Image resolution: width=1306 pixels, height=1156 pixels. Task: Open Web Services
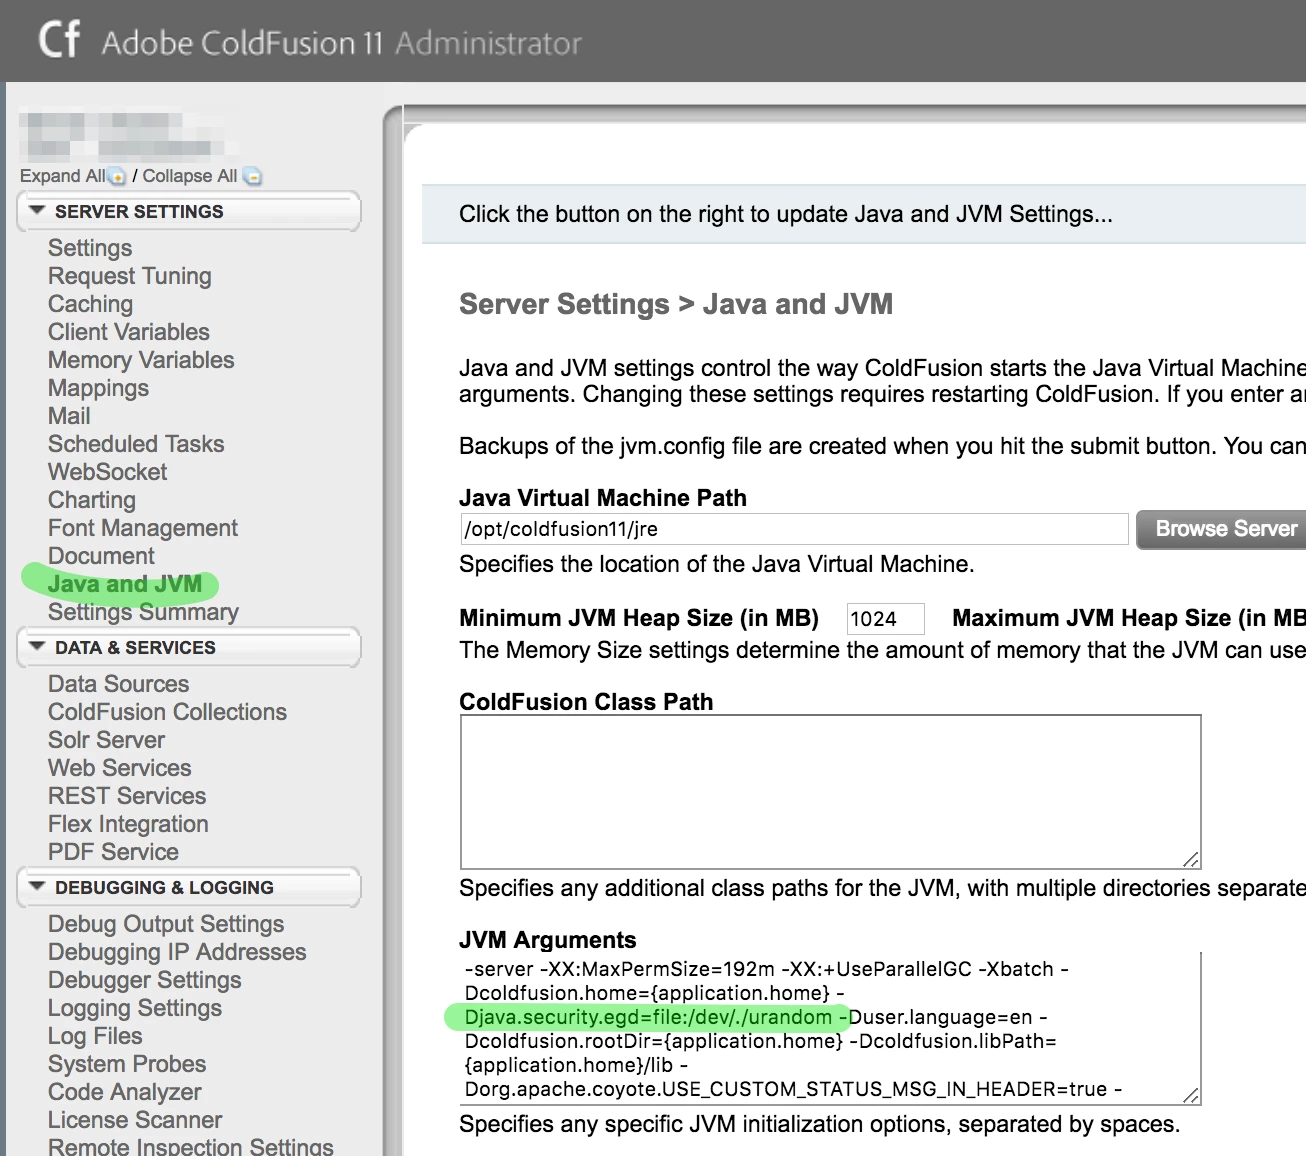(x=120, y=768)
